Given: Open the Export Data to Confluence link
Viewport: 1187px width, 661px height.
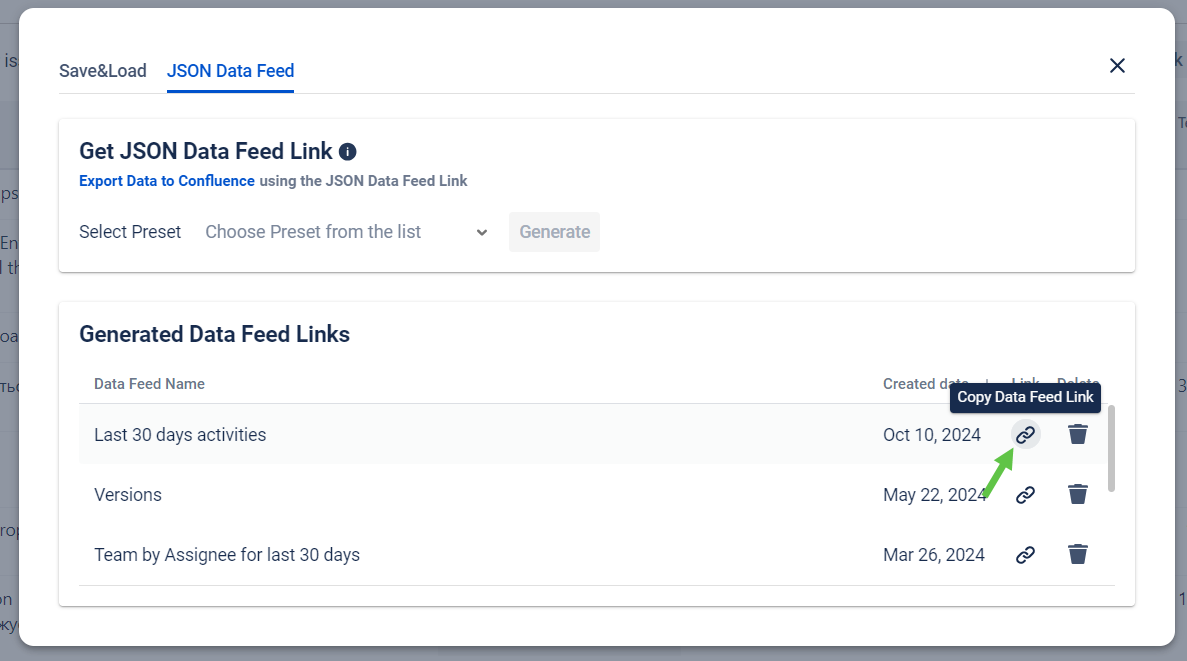Looking at the screenshot, I should point(167,181).
